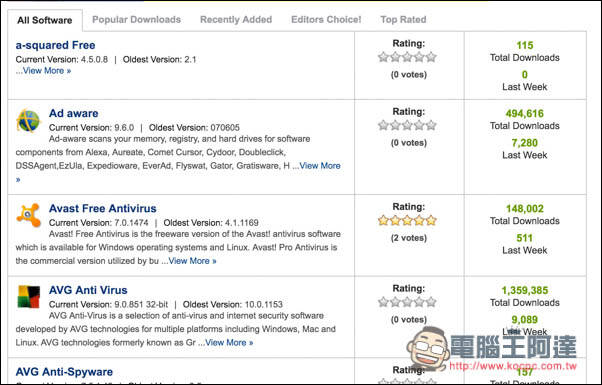
Task: Select the Top Rated tab
Action: pyautogui.click(x=403, y=20)
